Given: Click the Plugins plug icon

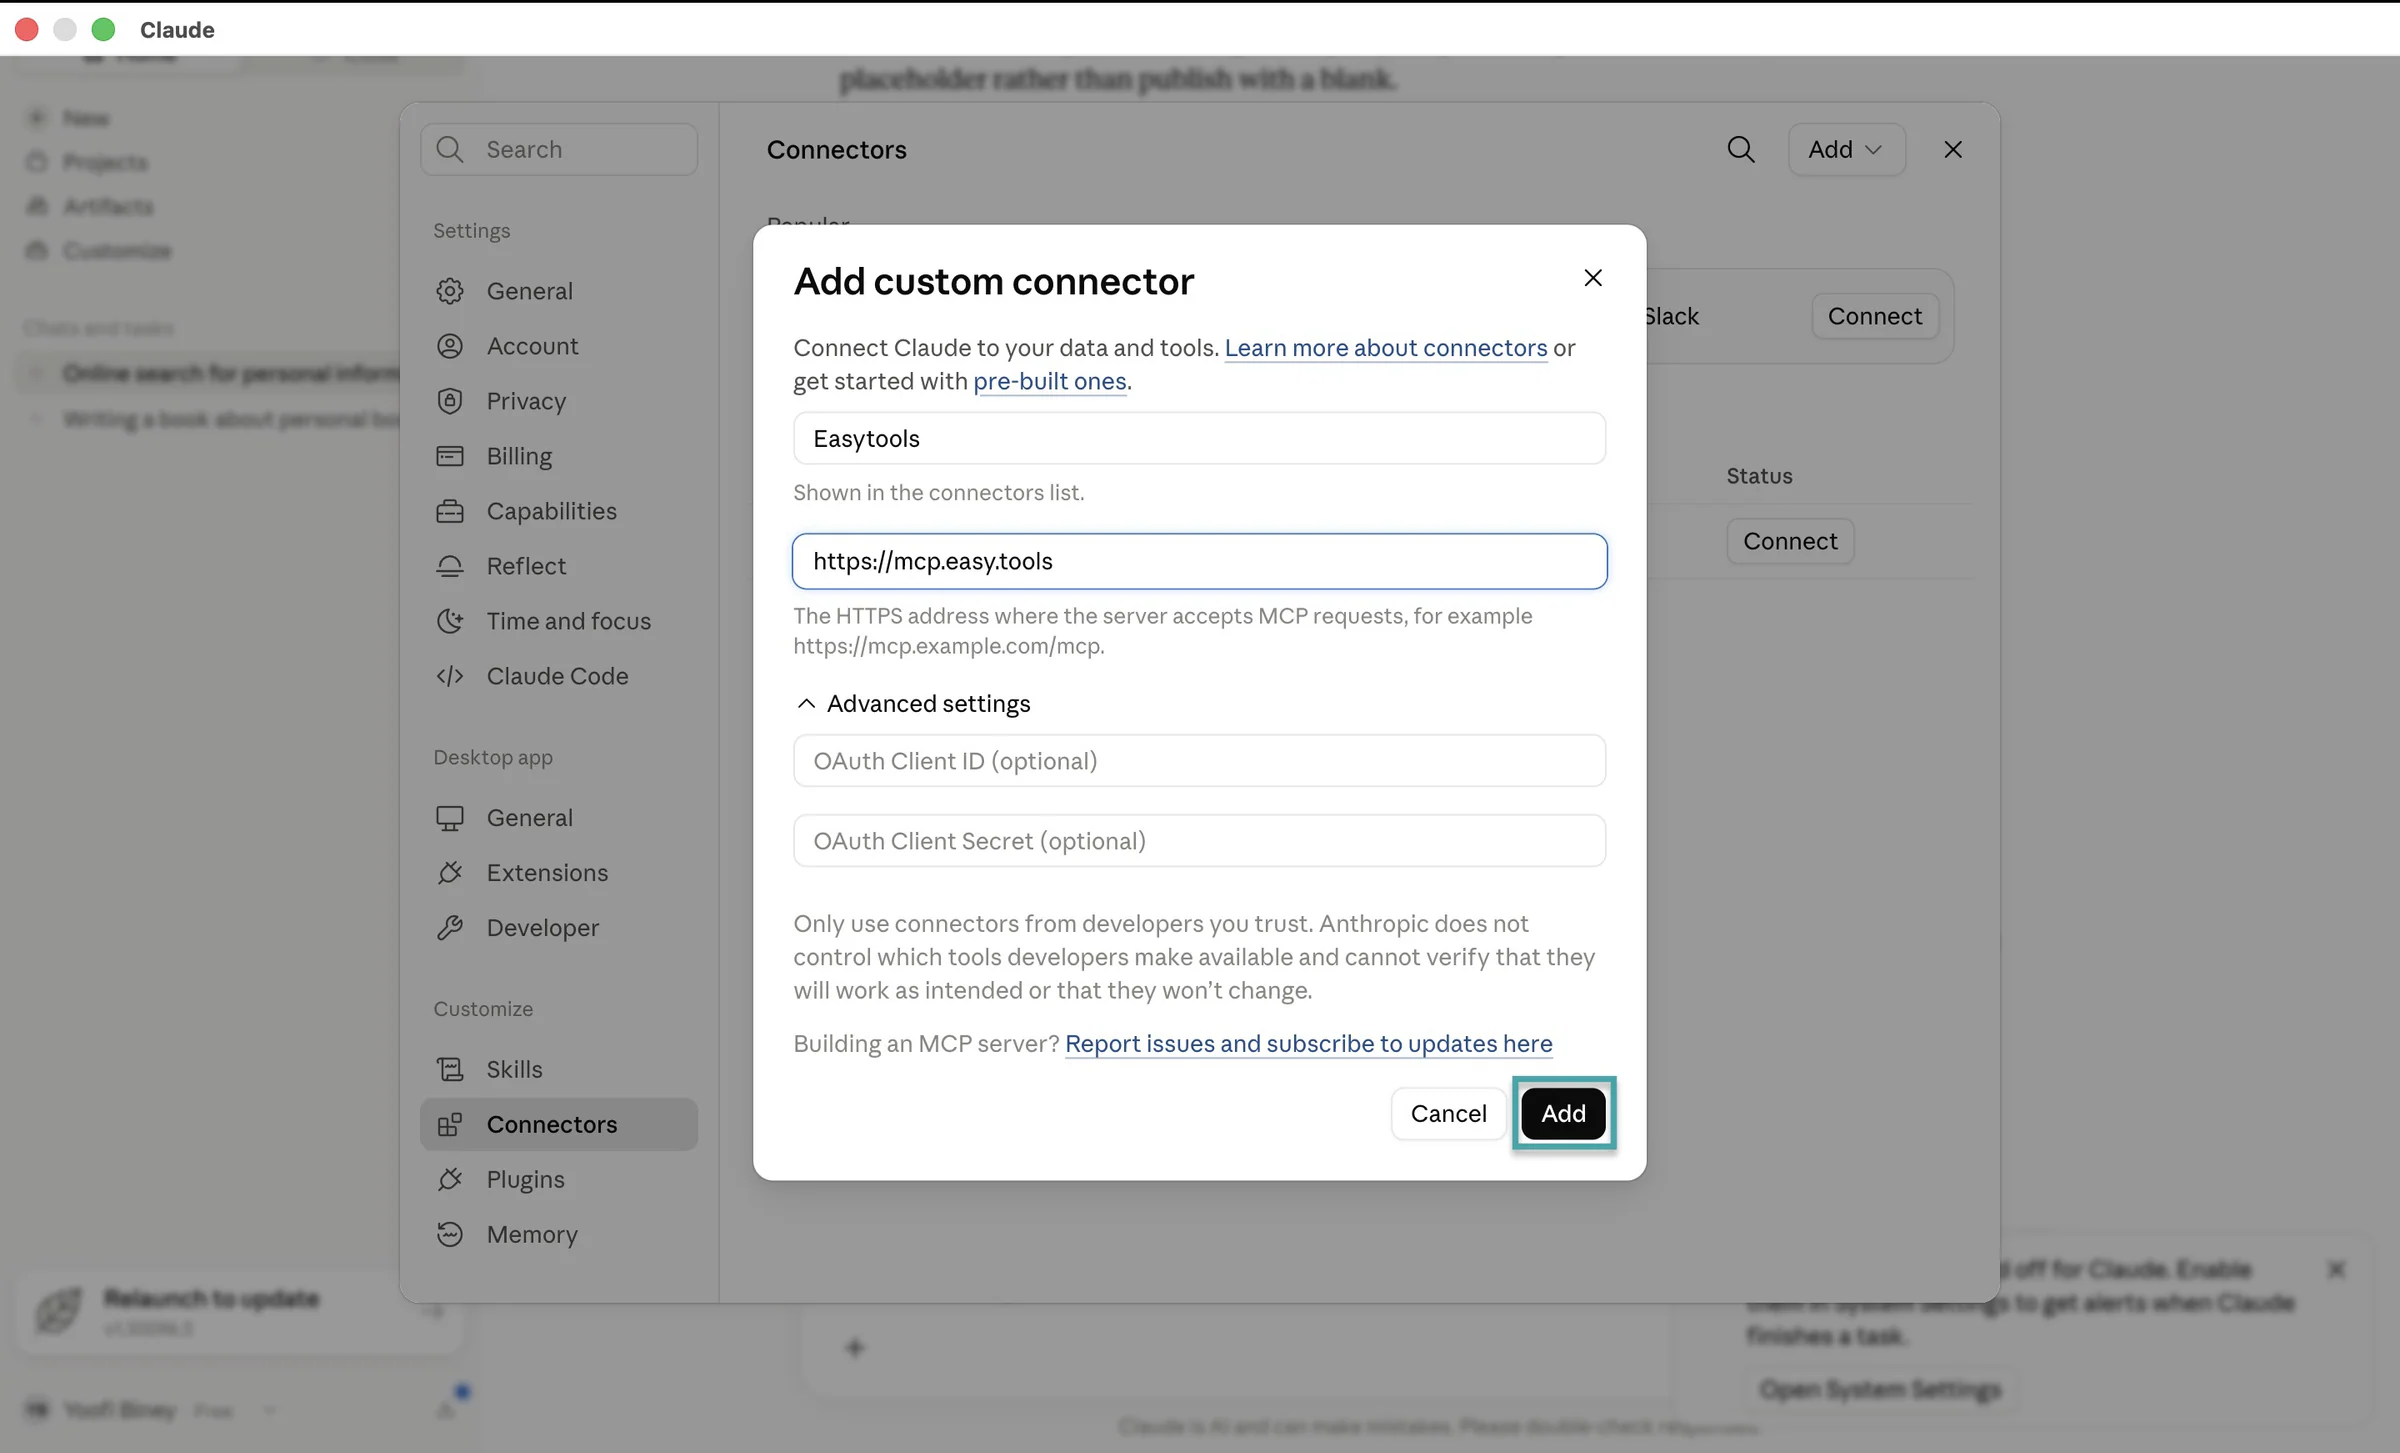Looking at the screenshot, I should [450, 1179].
